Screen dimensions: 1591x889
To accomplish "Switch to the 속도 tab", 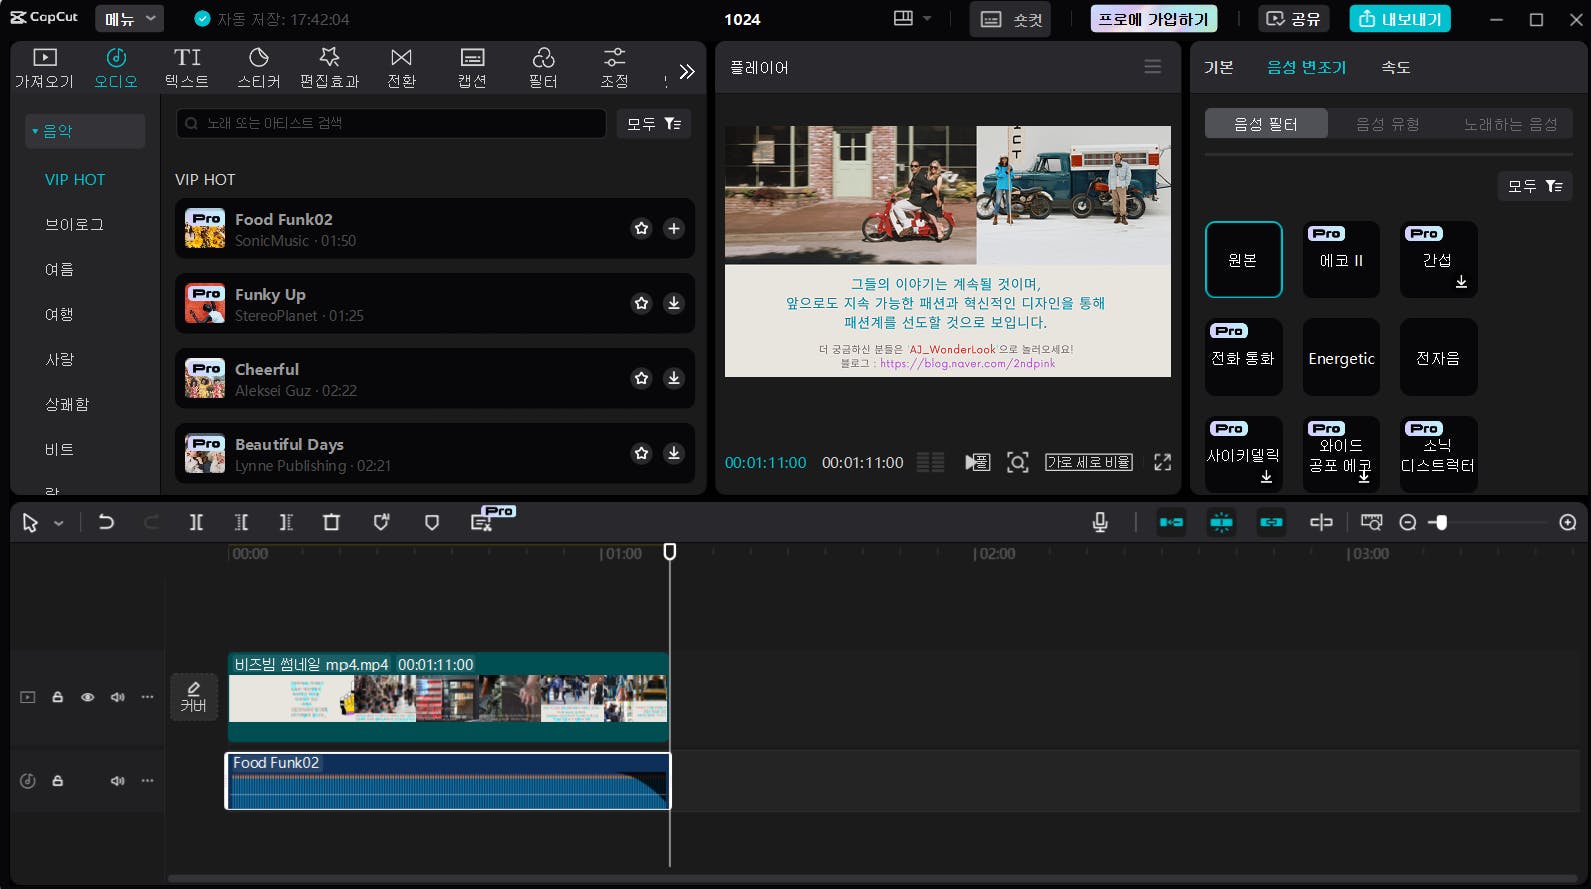I will point(1395,67).
